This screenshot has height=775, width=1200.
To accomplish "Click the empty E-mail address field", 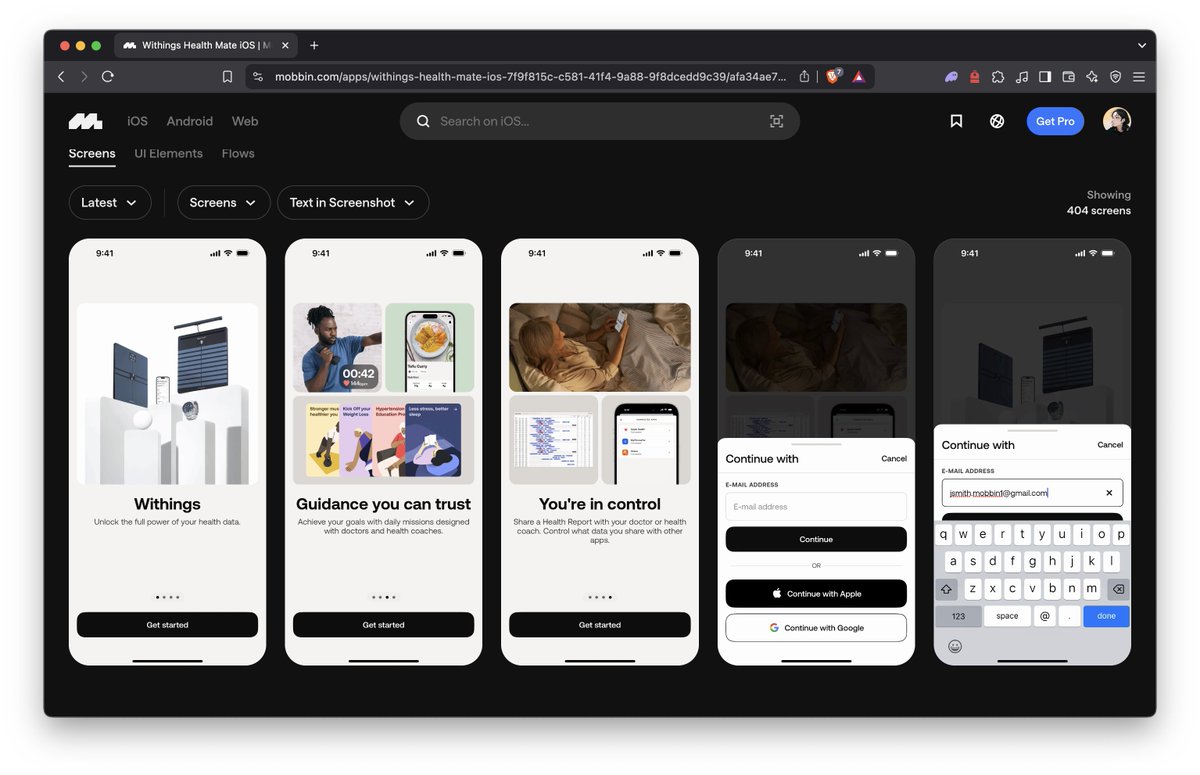I will point(816,506).
